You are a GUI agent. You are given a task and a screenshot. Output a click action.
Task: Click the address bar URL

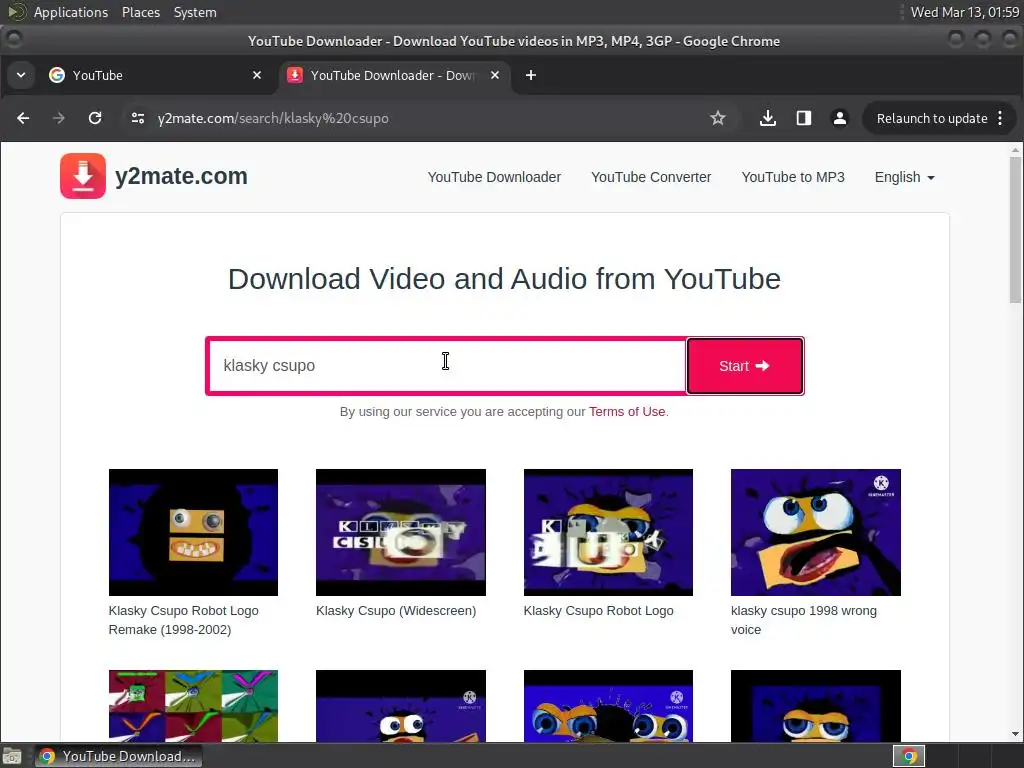pyautogui.click(x=273, y=118)
